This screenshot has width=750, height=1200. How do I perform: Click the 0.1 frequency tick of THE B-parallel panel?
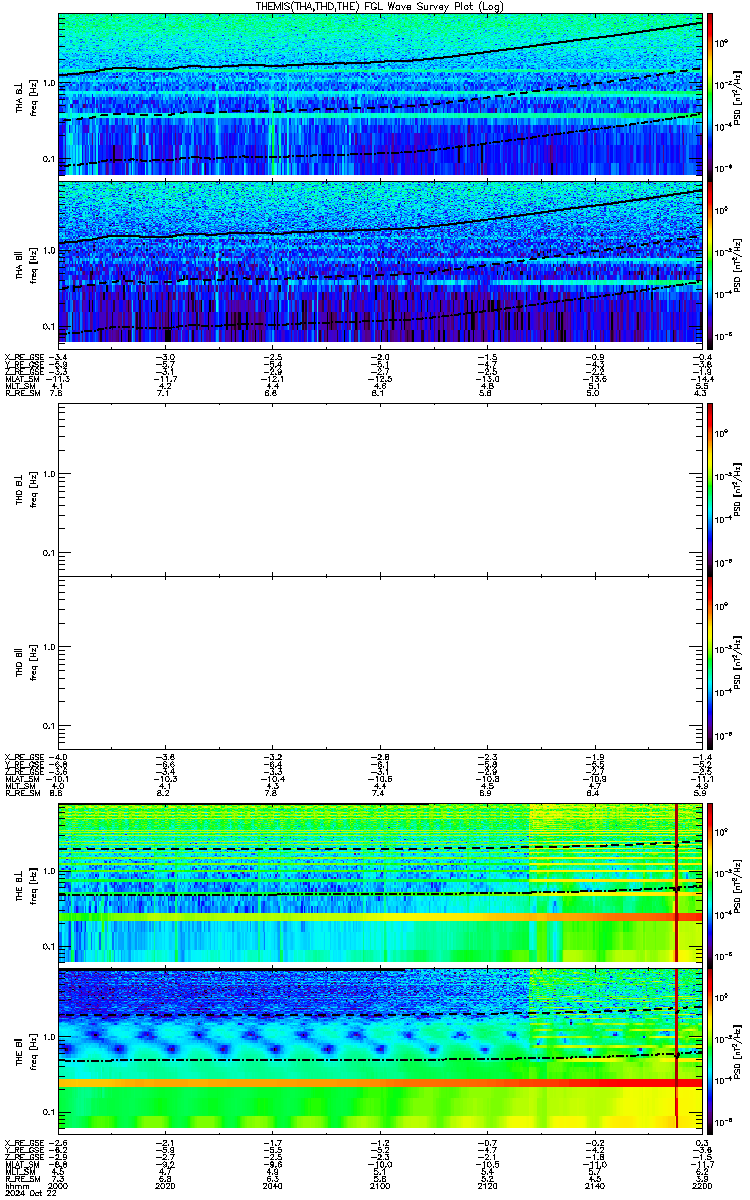click(x=48, y=1112)
